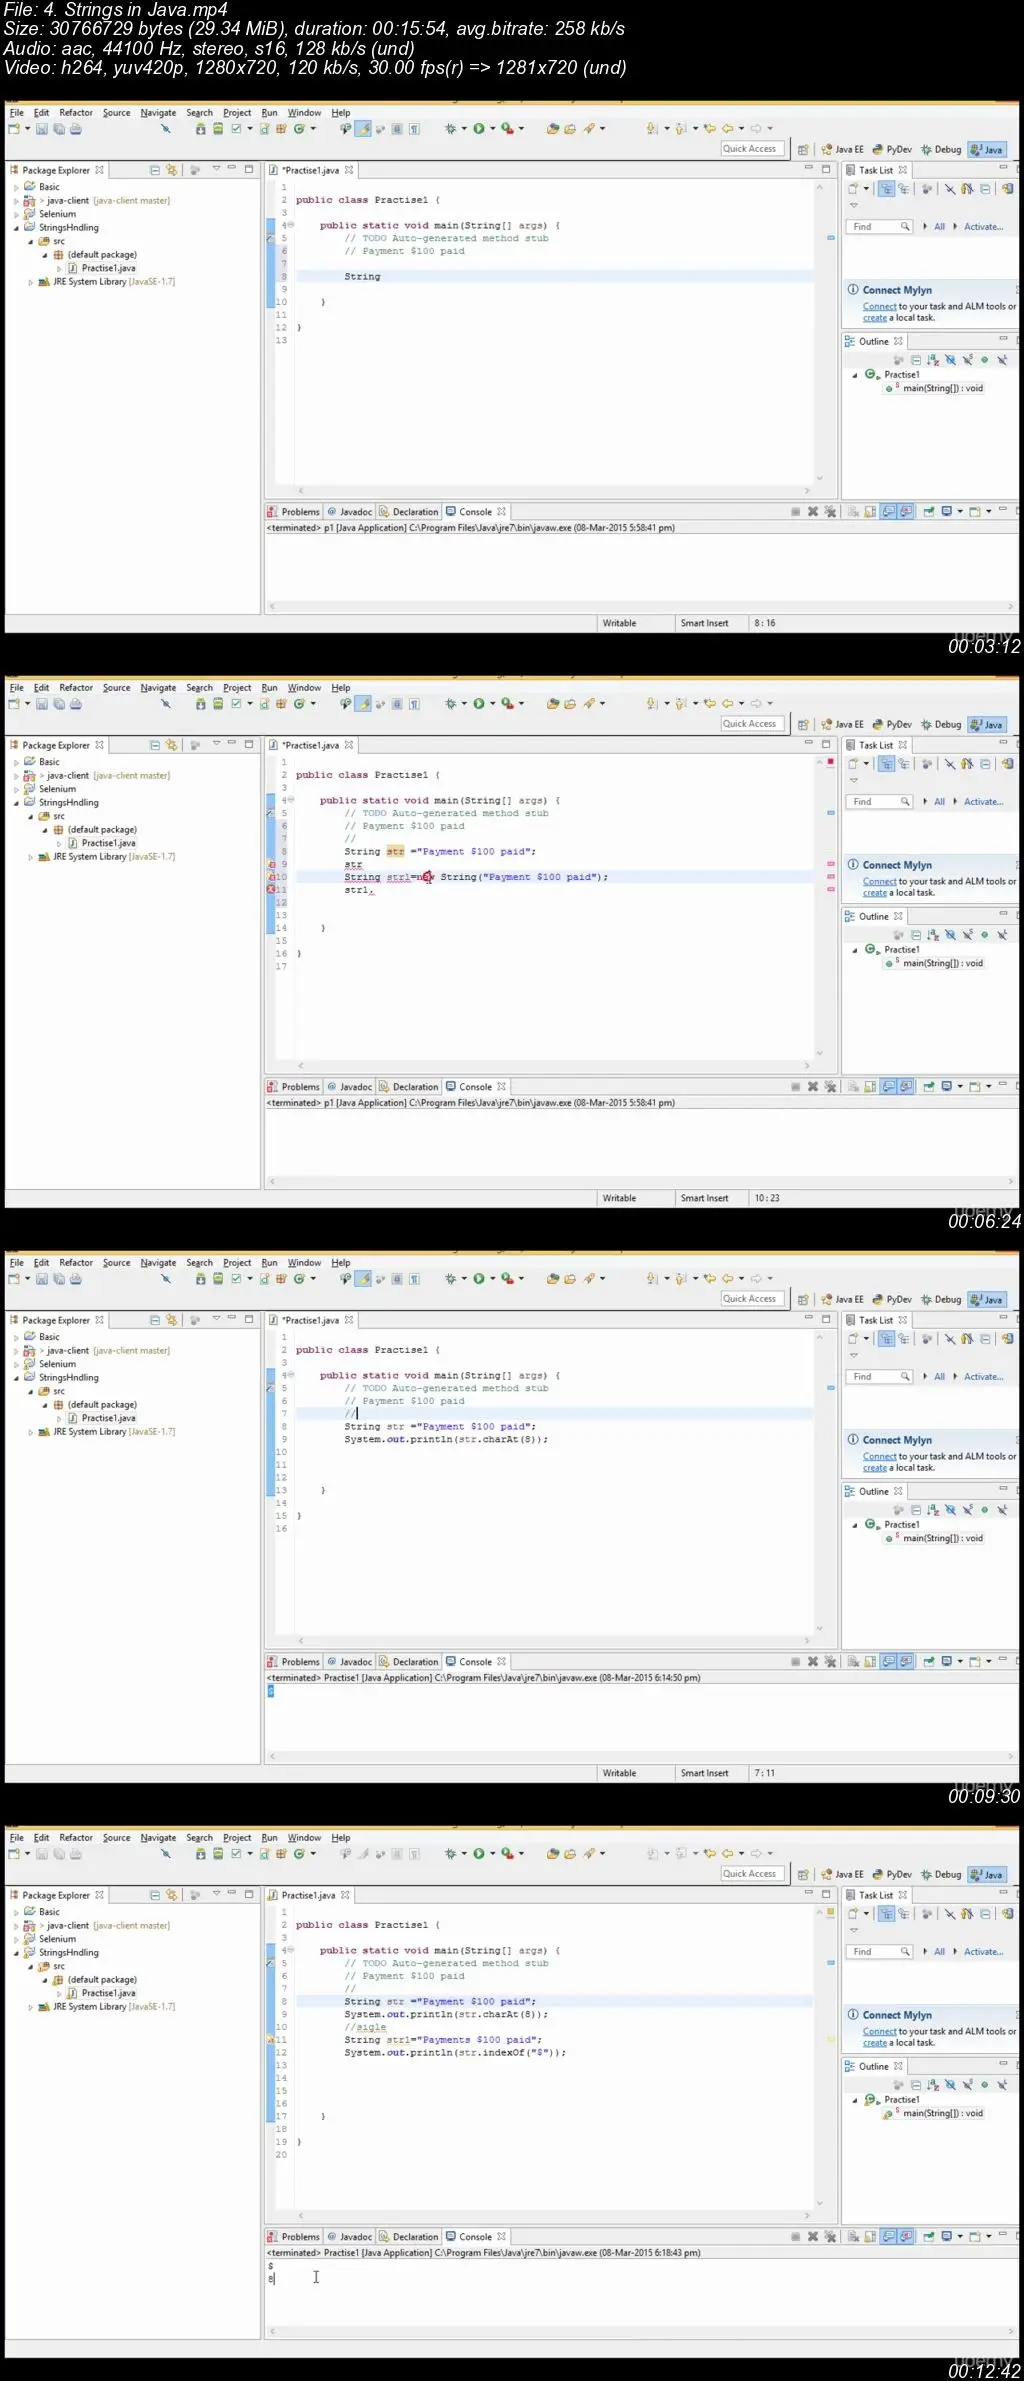1024x2381 pixels.
Task: Collapse All in Package Explorer, 00:03:12 frame
Action: (155, 170)
